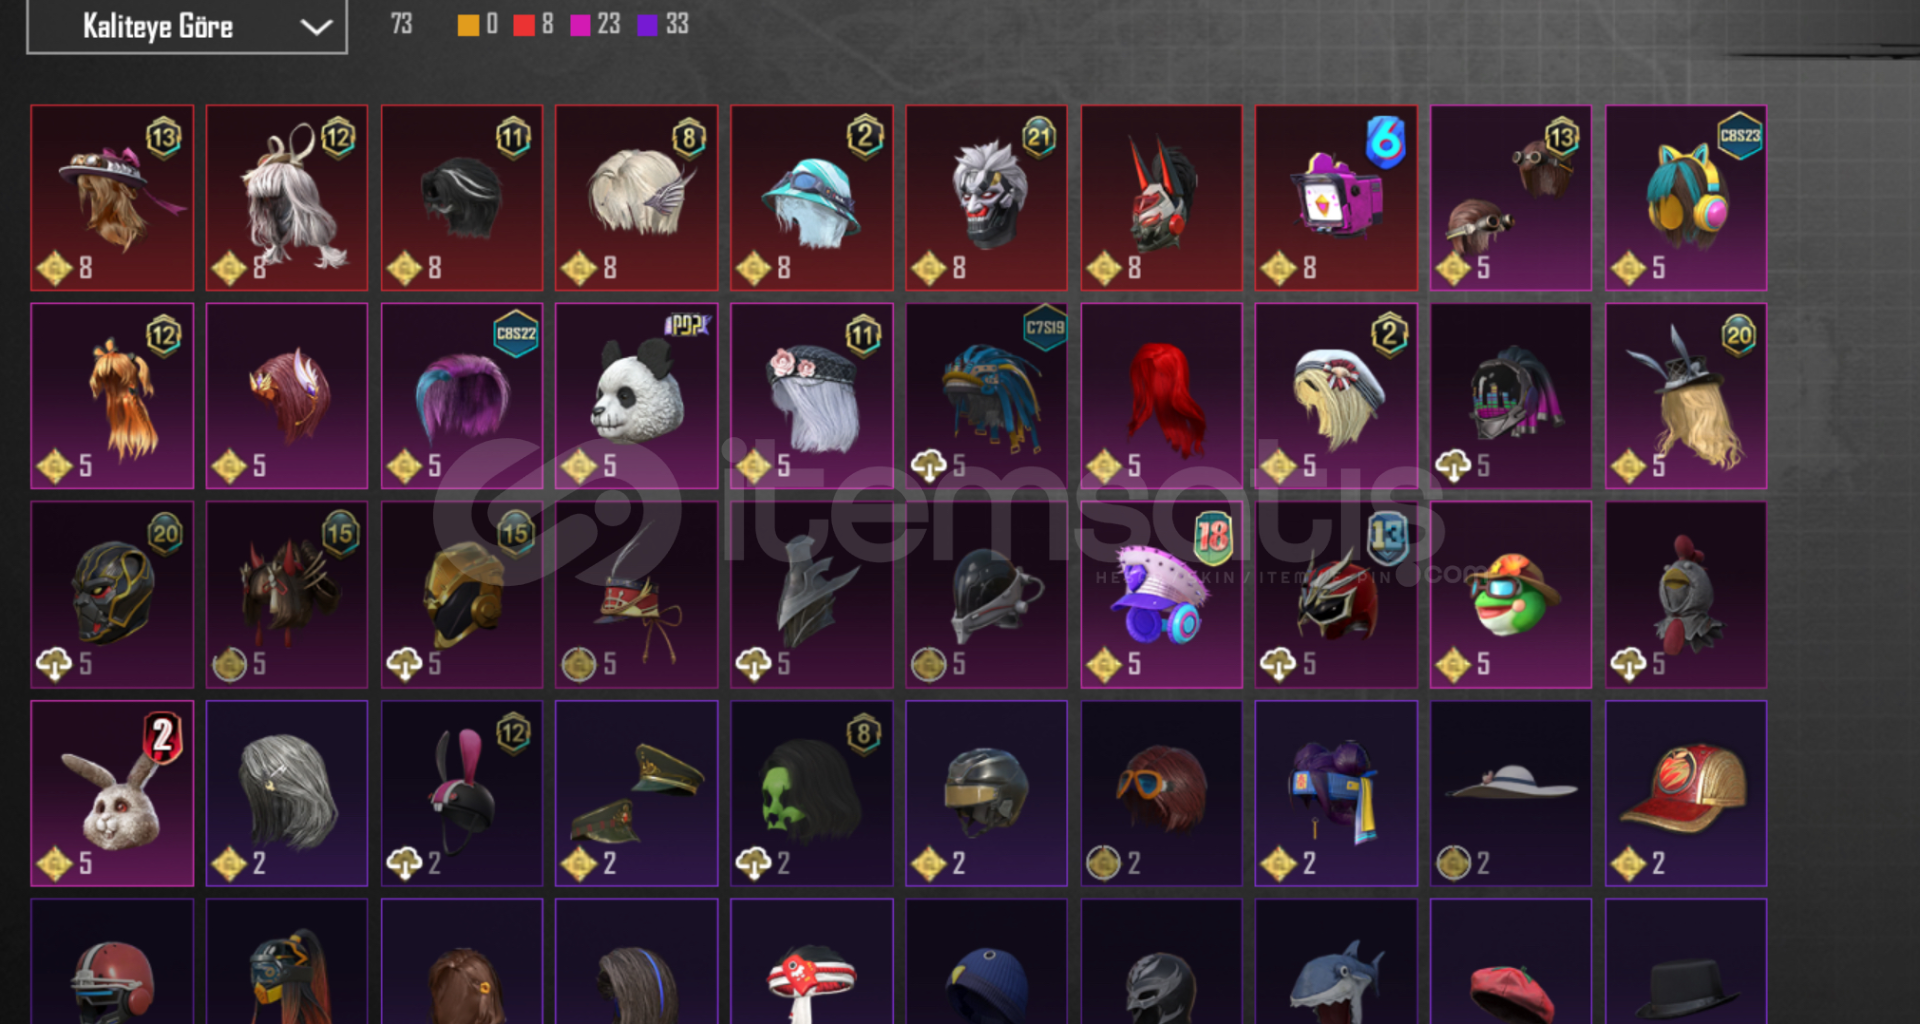The width and height of the screenshot is (1920, 1024).
Task: Click the purple quality color square
Action: (x=648, y=25)
